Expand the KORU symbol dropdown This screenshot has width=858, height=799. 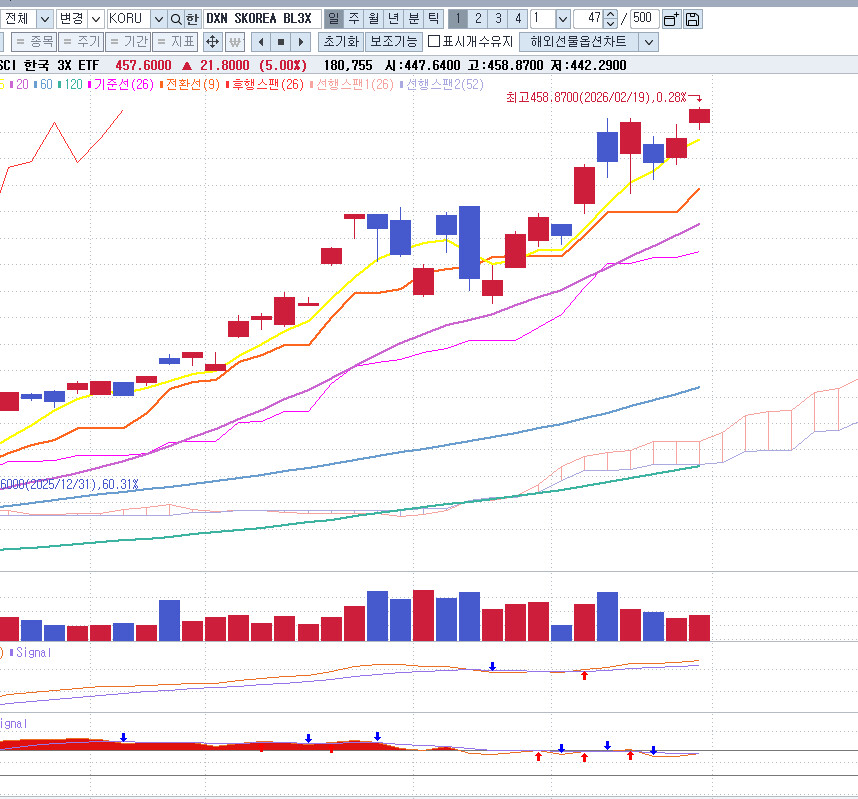[159, 19]
